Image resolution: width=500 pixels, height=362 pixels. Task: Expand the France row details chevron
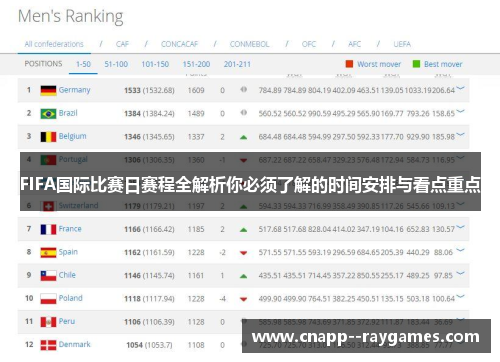(x=461, y=227)
